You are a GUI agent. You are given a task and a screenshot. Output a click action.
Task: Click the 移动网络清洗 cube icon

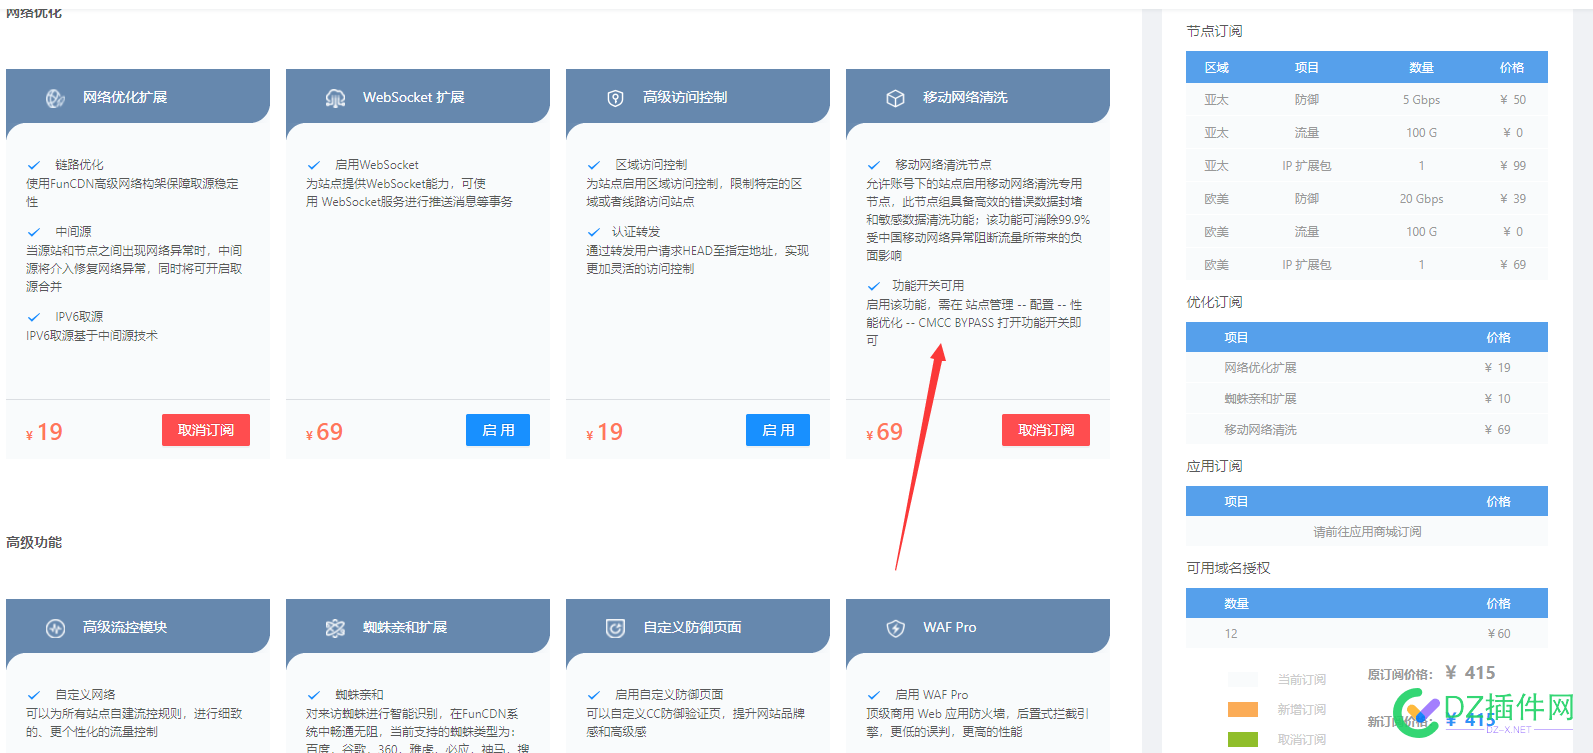(x=895, y=98)
